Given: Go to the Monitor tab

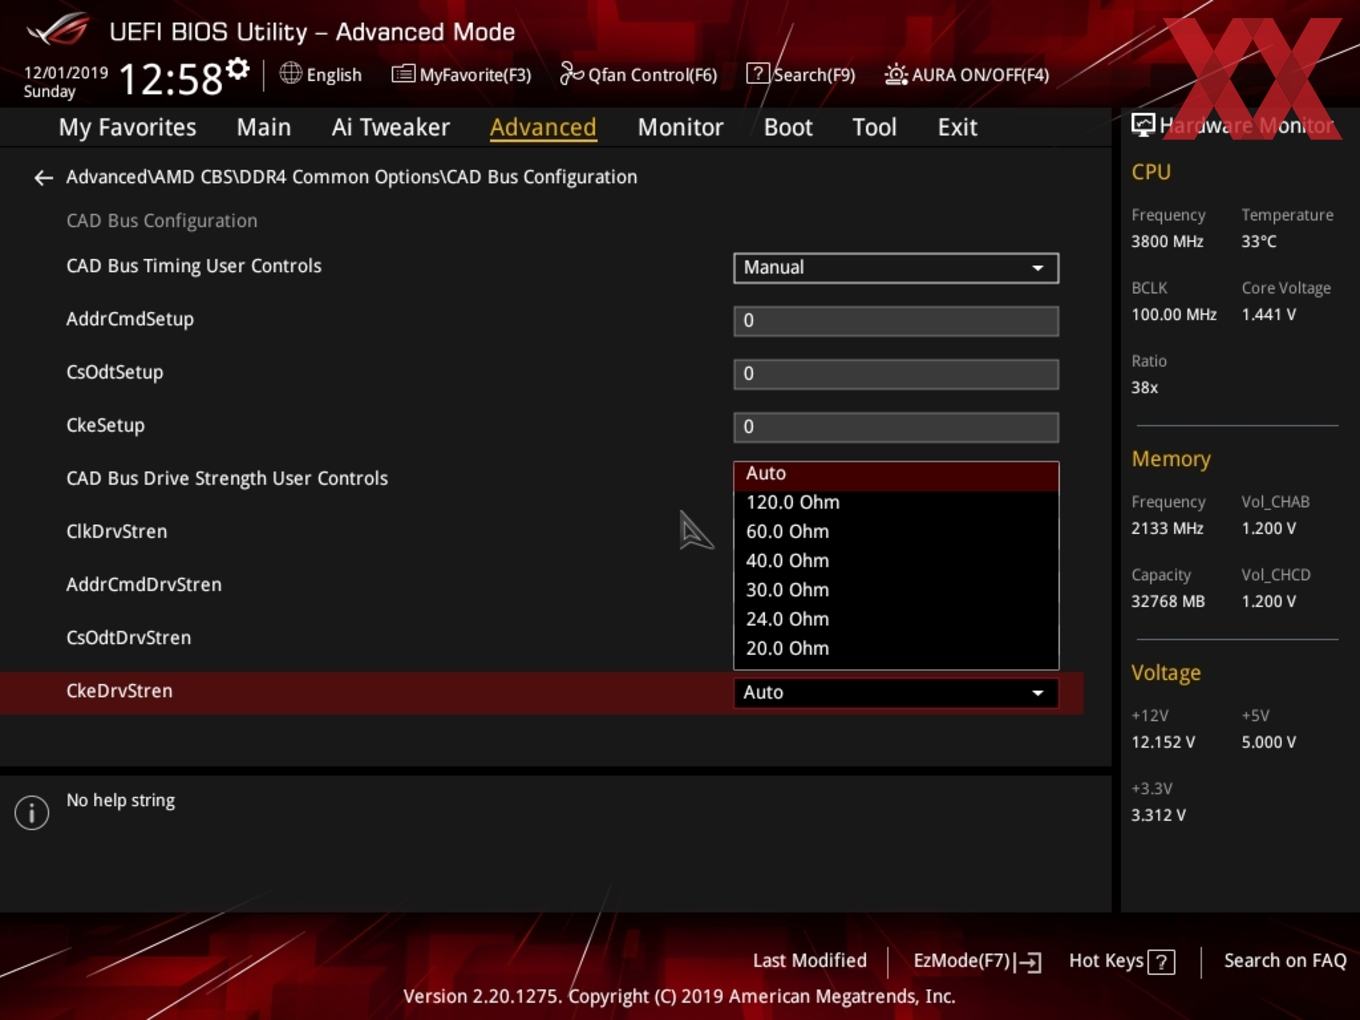Looking at the screenshot, I should click(x=680, y=127).
